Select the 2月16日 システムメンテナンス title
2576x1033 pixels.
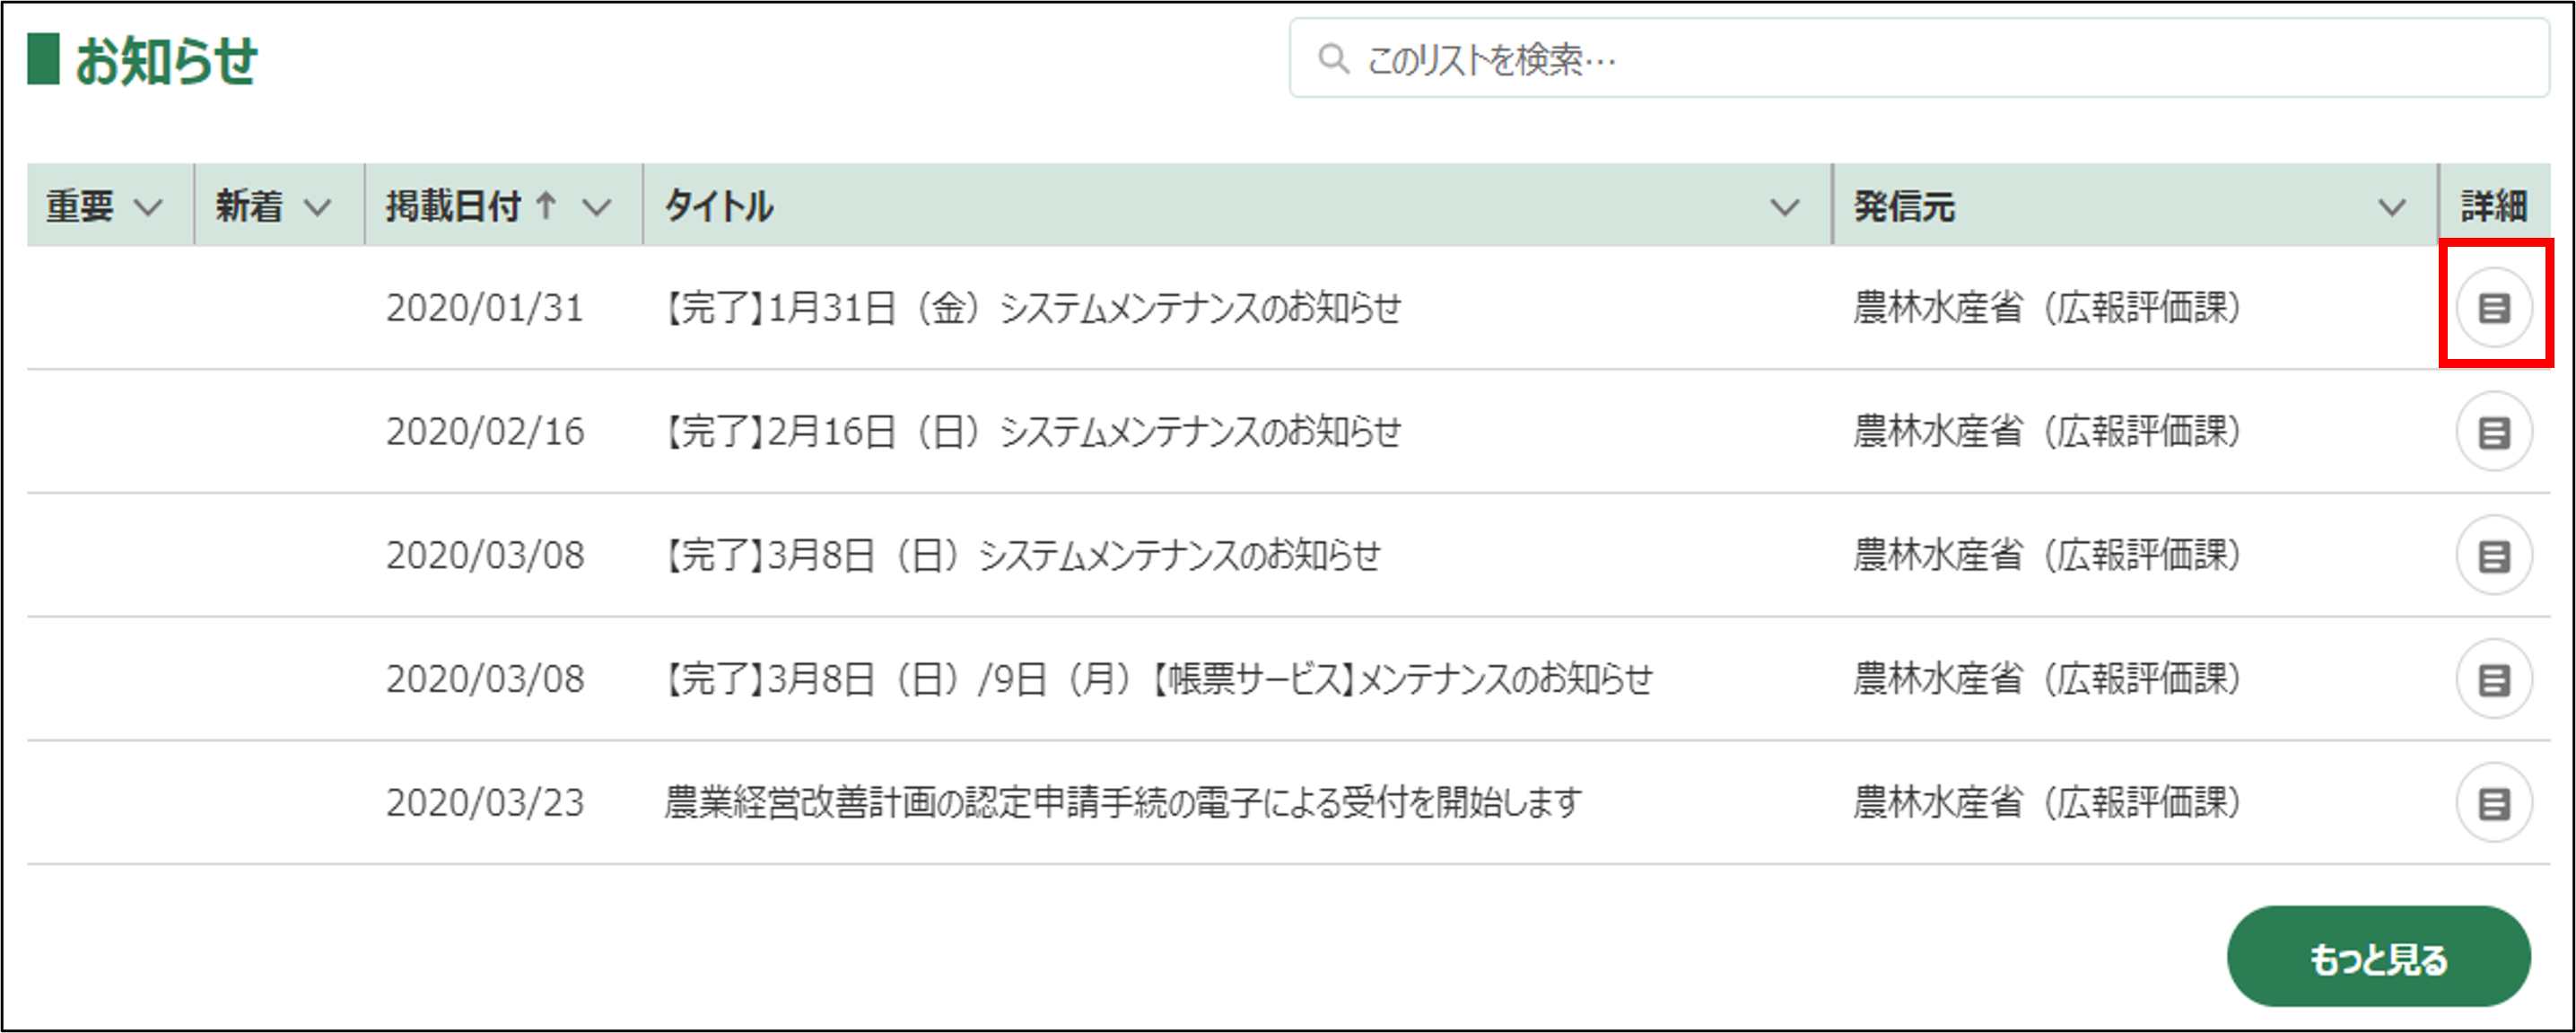[1032, 432]
